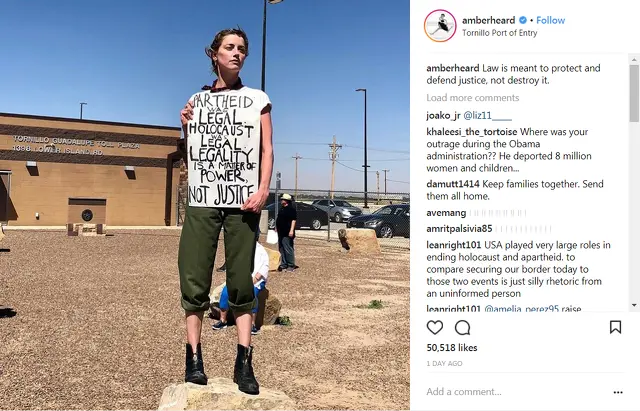
Task: Open Tornillo Port of Entry location
Action: pyautogui.click(x=499, y=33)
